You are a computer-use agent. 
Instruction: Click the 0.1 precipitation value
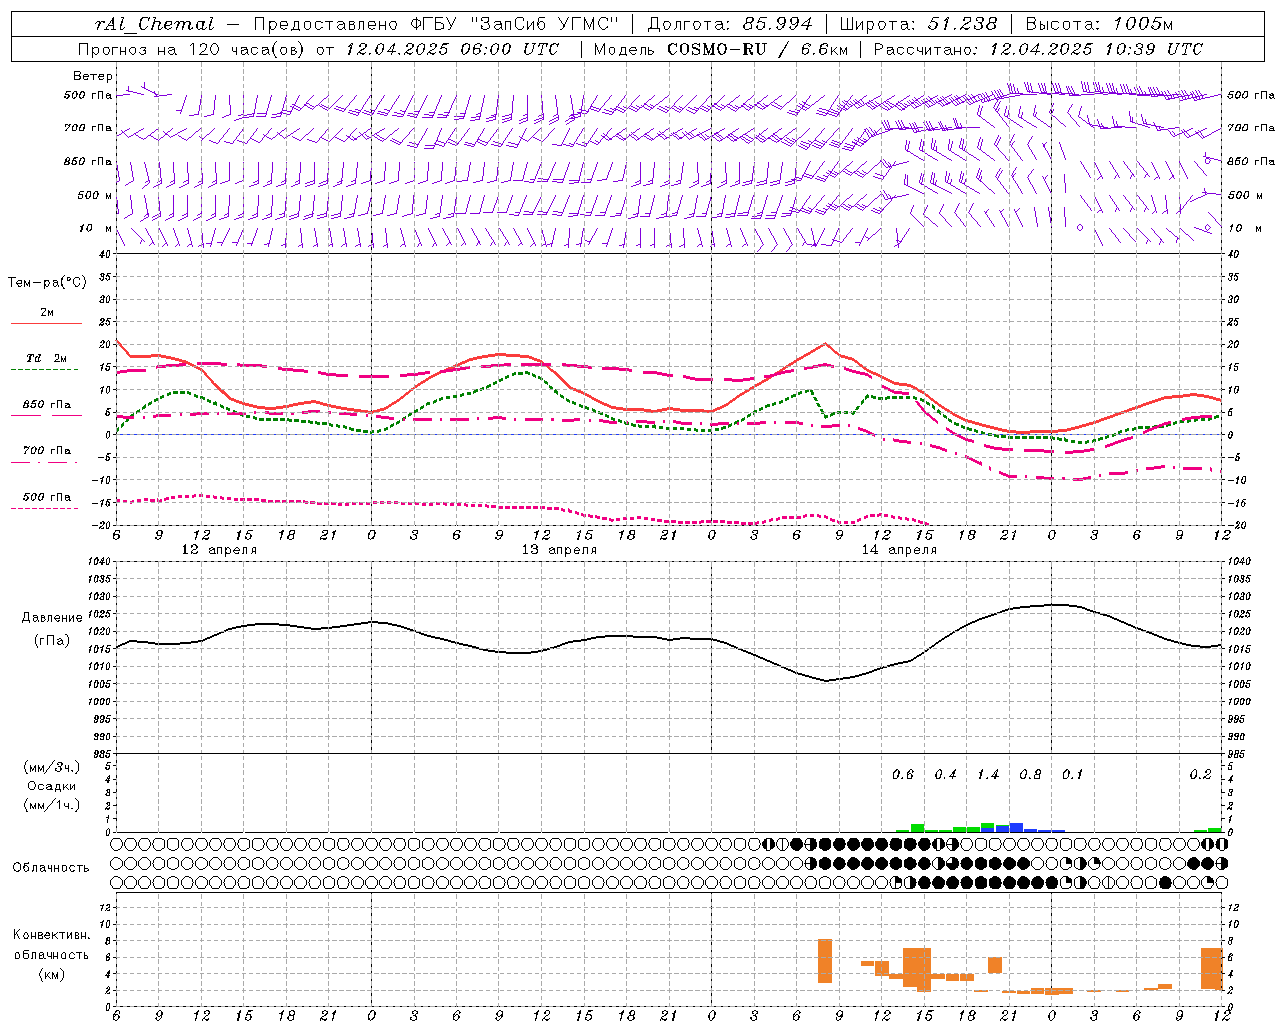(1072, 775)
